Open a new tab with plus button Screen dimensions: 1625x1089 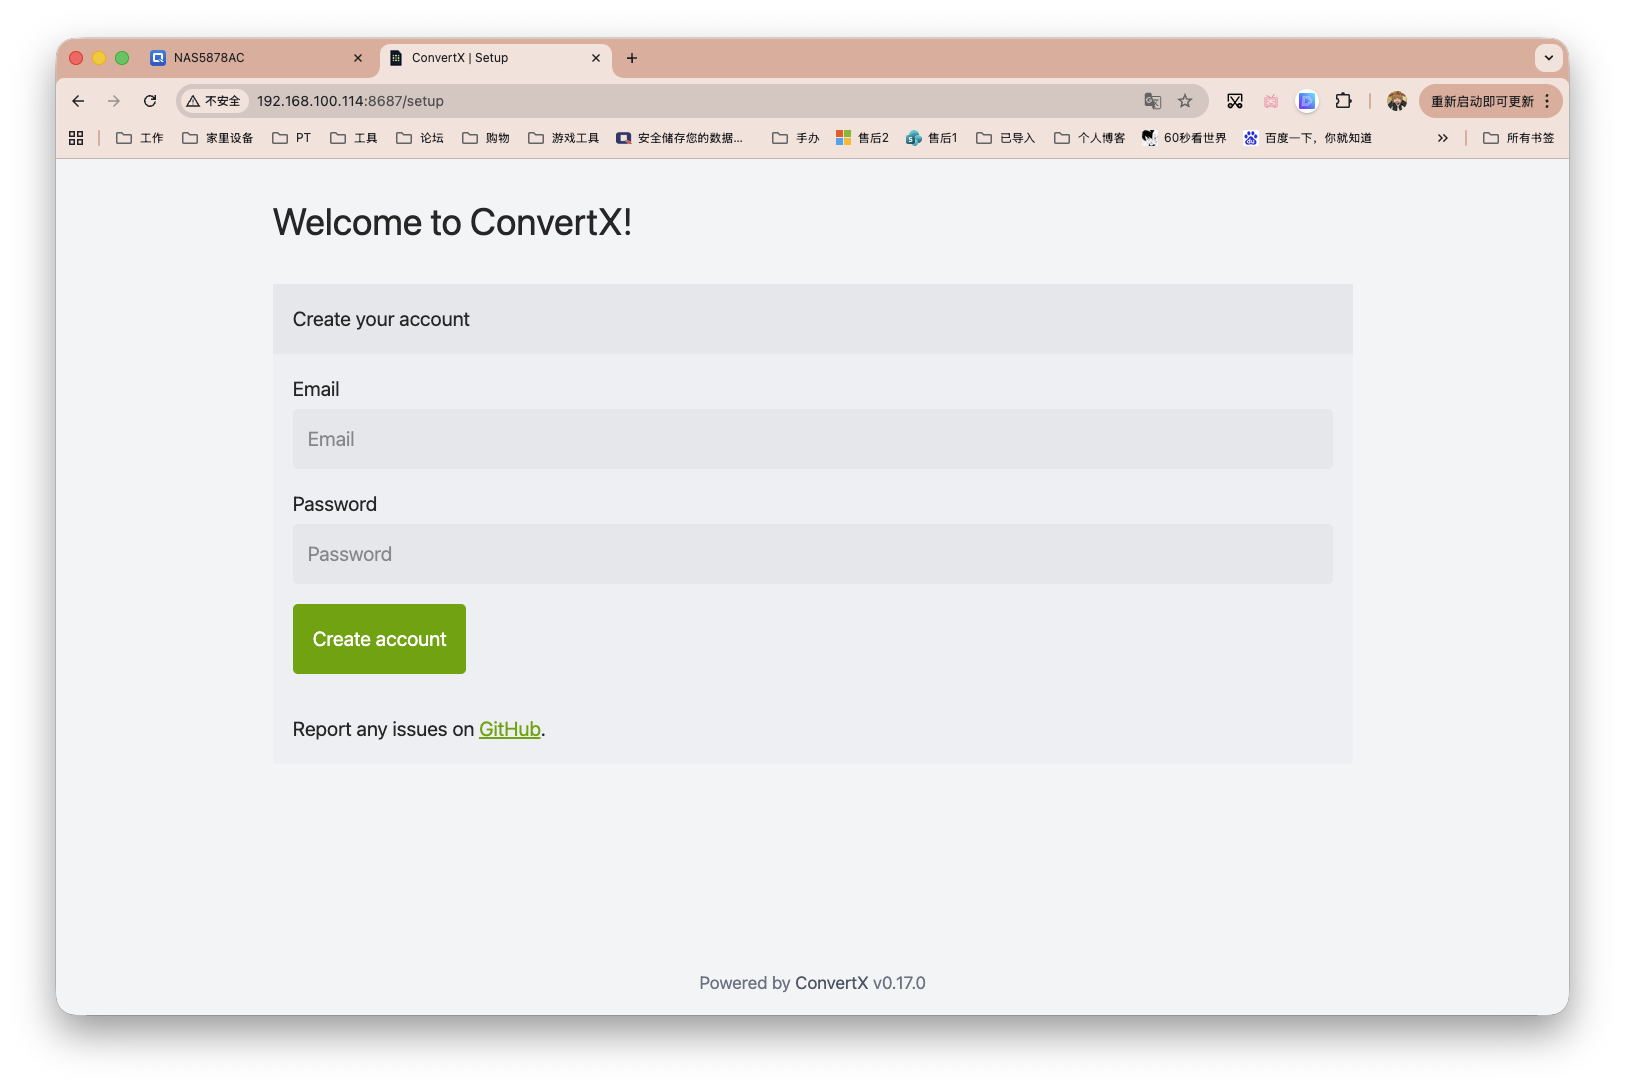(x=632, y=58)
